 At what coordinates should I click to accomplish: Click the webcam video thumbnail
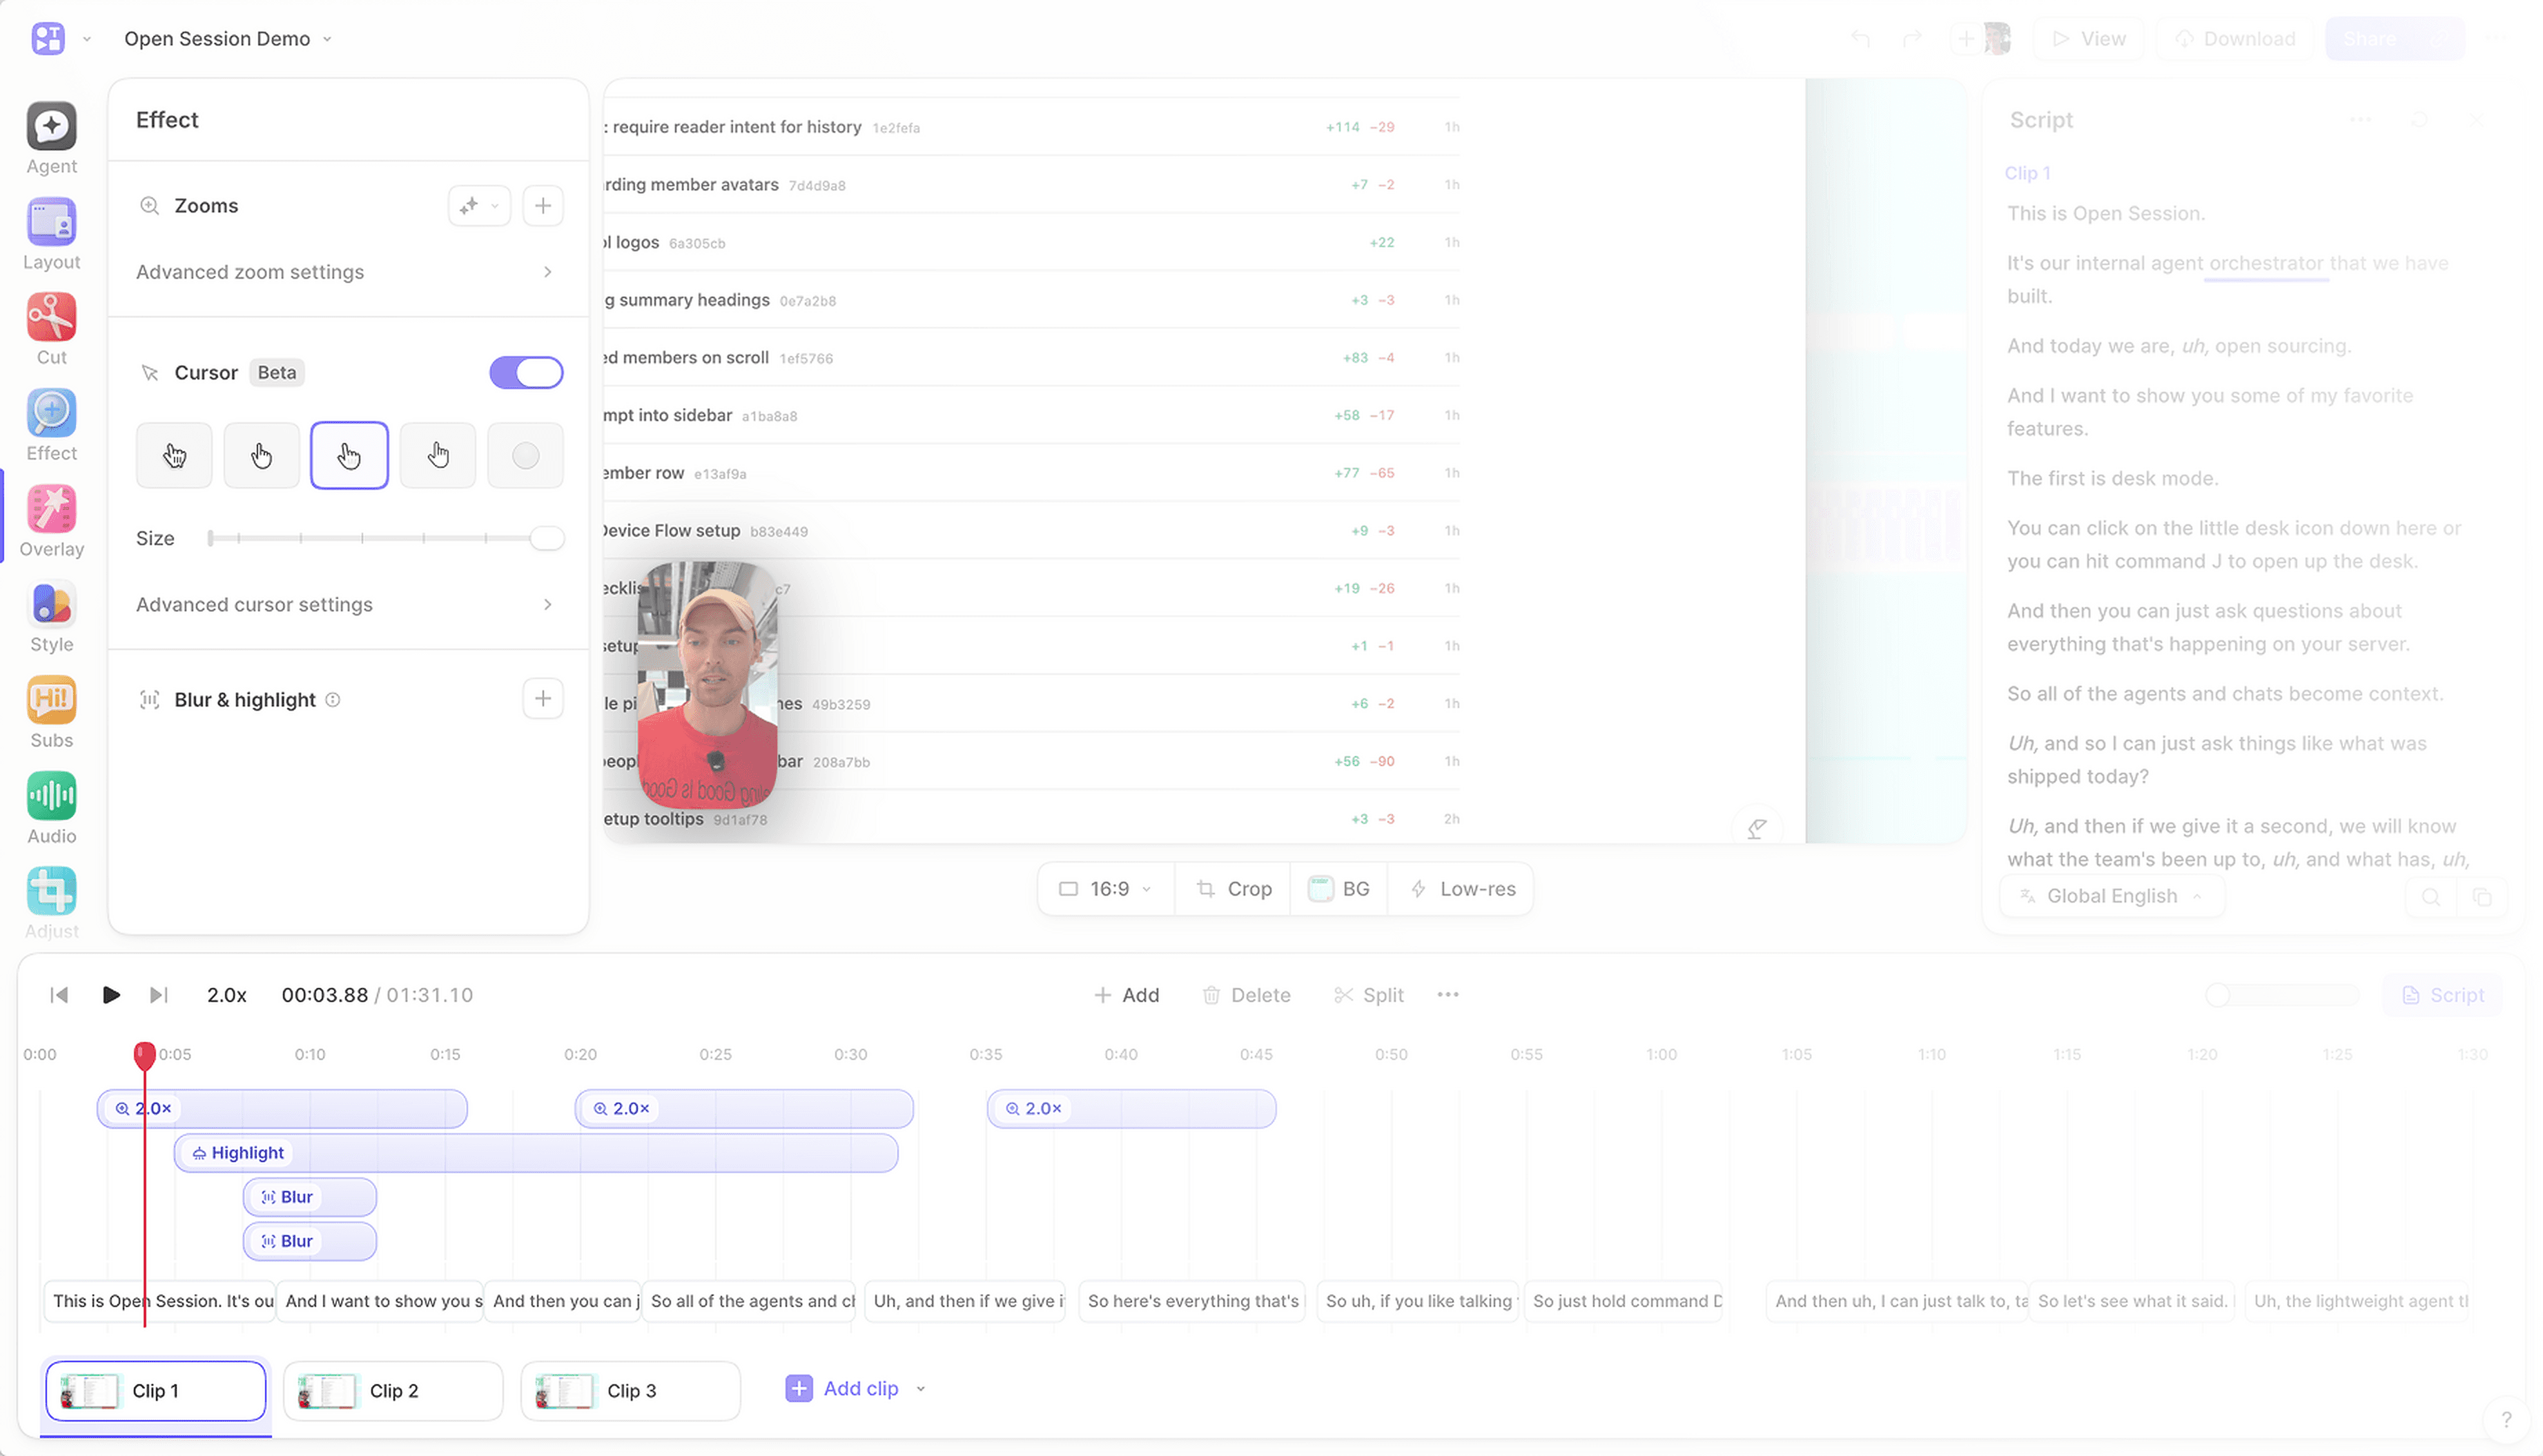(707, 685)
